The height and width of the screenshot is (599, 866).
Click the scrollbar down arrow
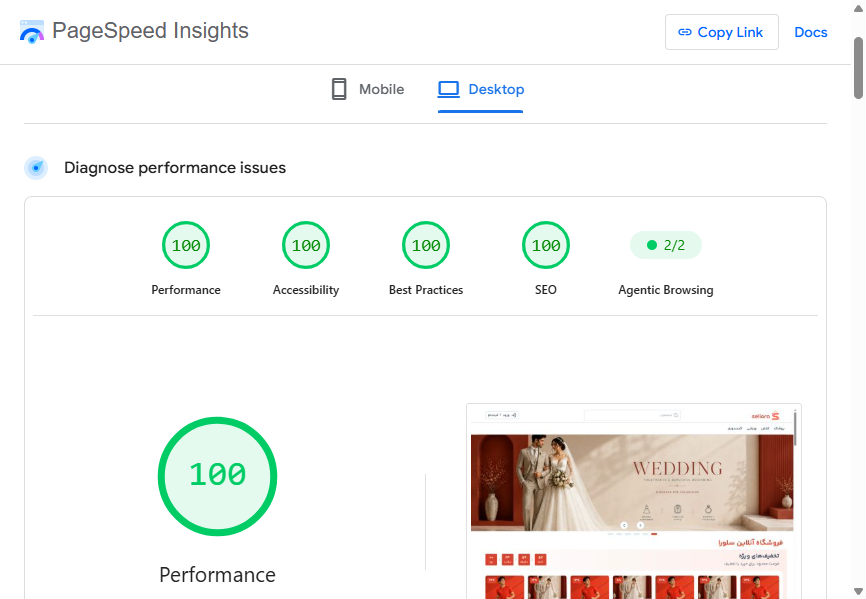pyautogui.click(x=858, y=591)
